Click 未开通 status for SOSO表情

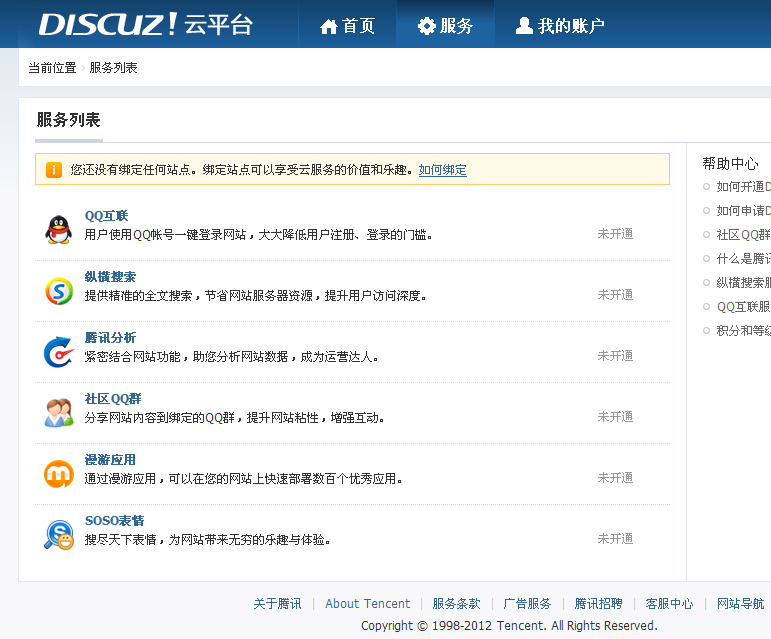pos(615,539)
